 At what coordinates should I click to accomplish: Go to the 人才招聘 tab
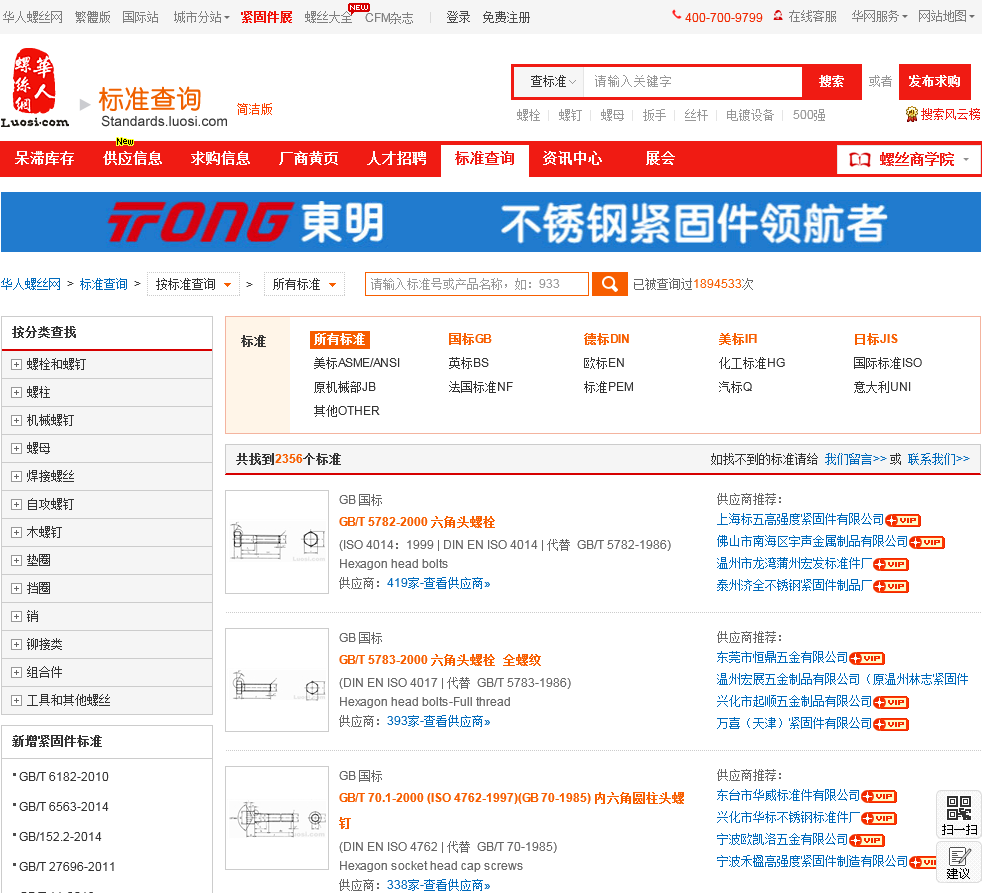(x=396, y=159)
